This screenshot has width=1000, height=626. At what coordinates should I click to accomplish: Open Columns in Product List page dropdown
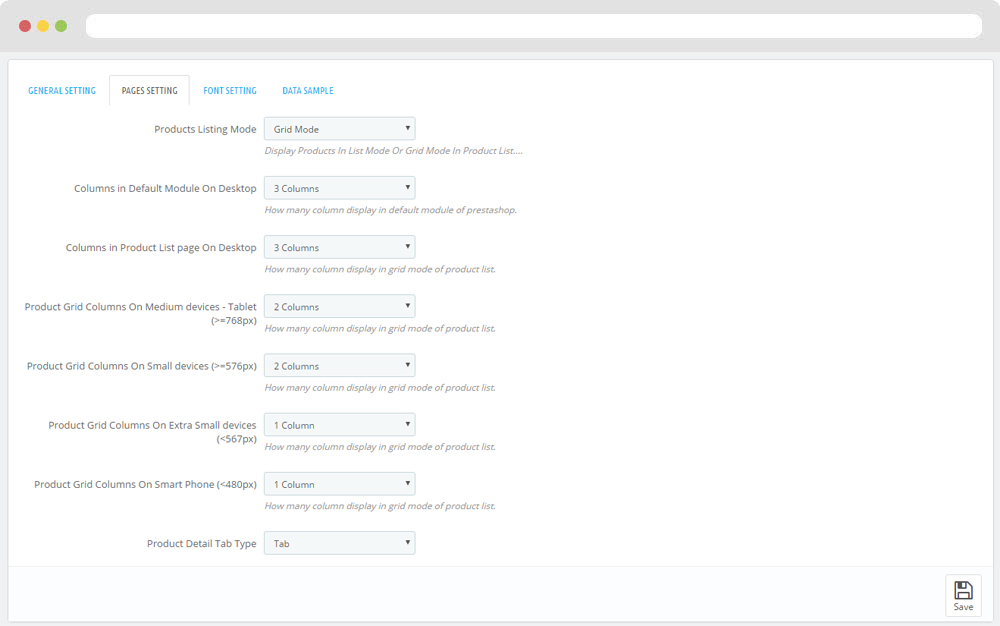click(339, 247)
